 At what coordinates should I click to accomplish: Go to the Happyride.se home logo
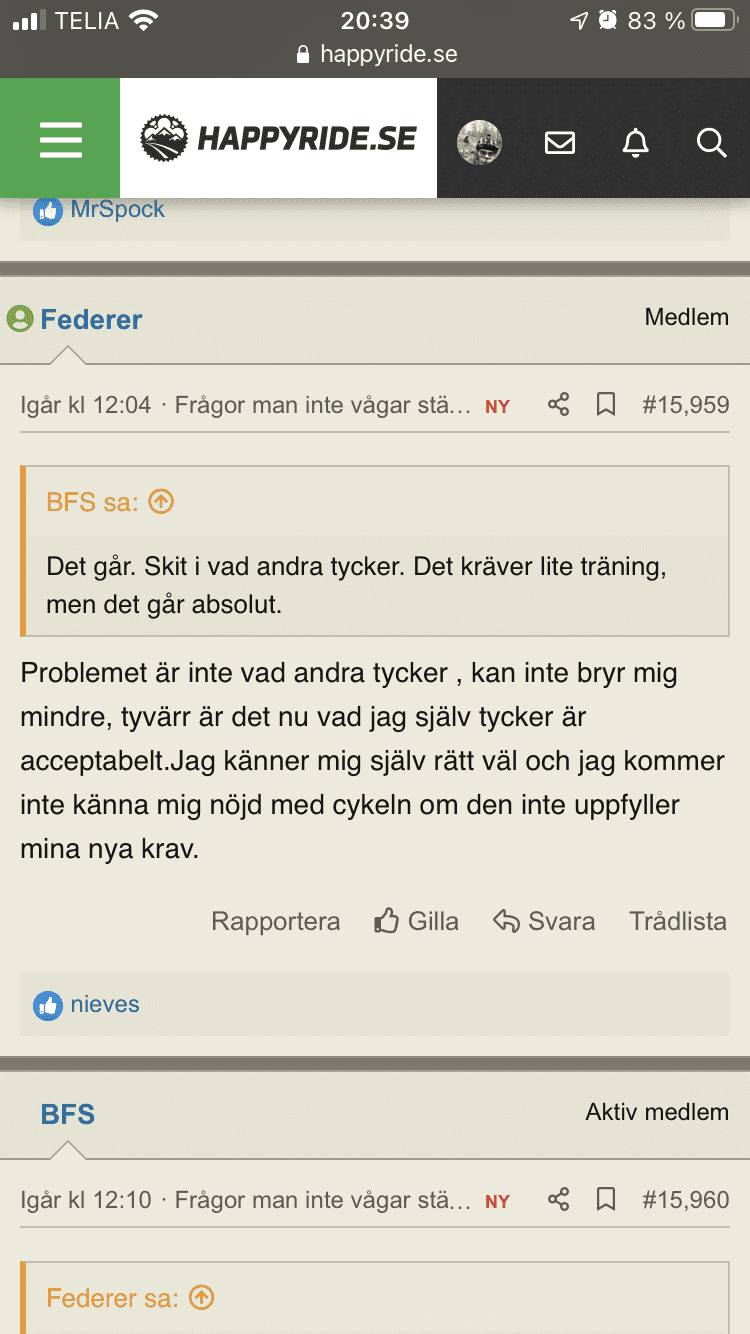278,139
